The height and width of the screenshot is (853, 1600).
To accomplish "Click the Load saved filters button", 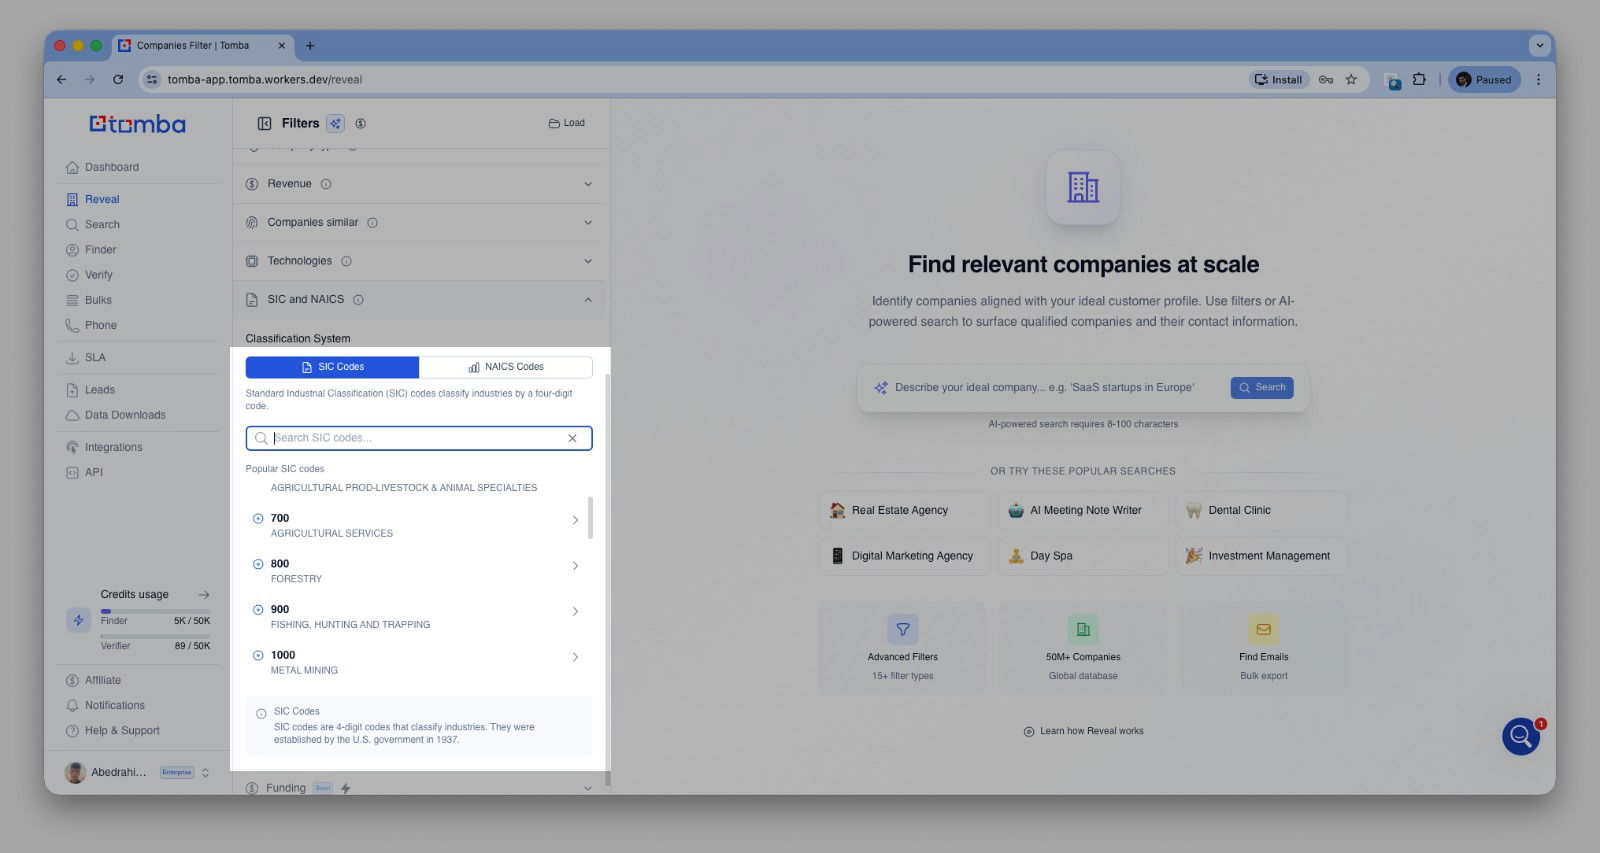I will (x=567, y=123).
